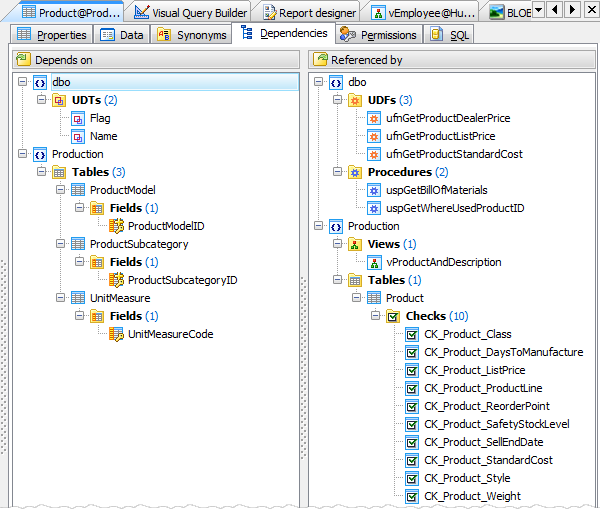Image resolution: width=600 pixels, height=511 pixels.
Task: Click the Depends on panel header icon
Action: [23, 60]
